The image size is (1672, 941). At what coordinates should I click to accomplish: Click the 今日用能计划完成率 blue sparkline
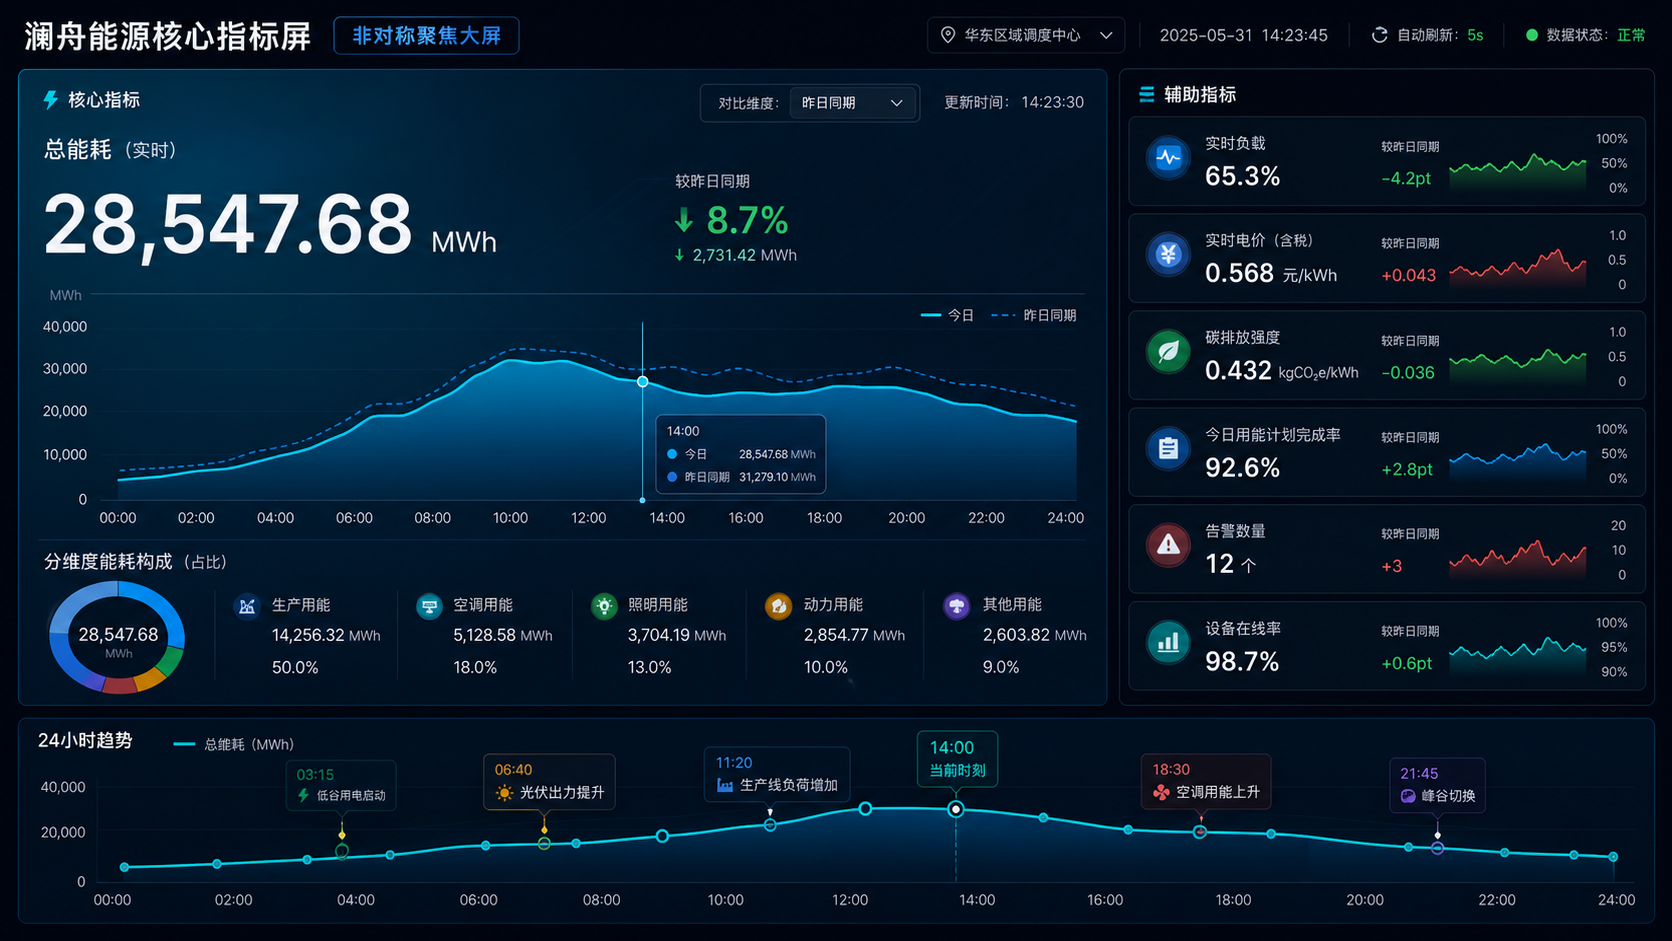click(1517, 460)
